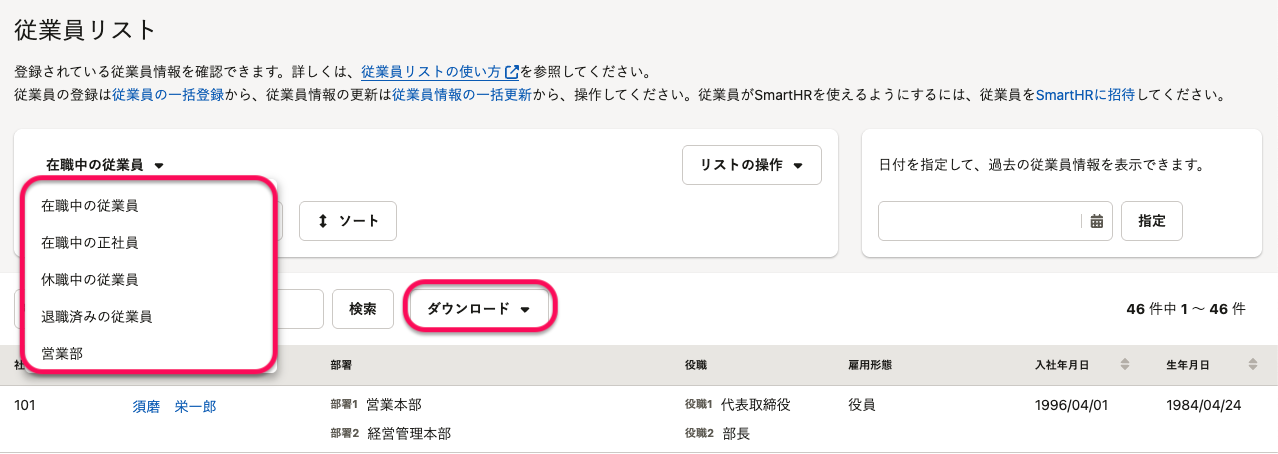The height and width of the screenshot is (454, 1278).
Task: Click the ソート button with arrows icon
Action: 347,221
